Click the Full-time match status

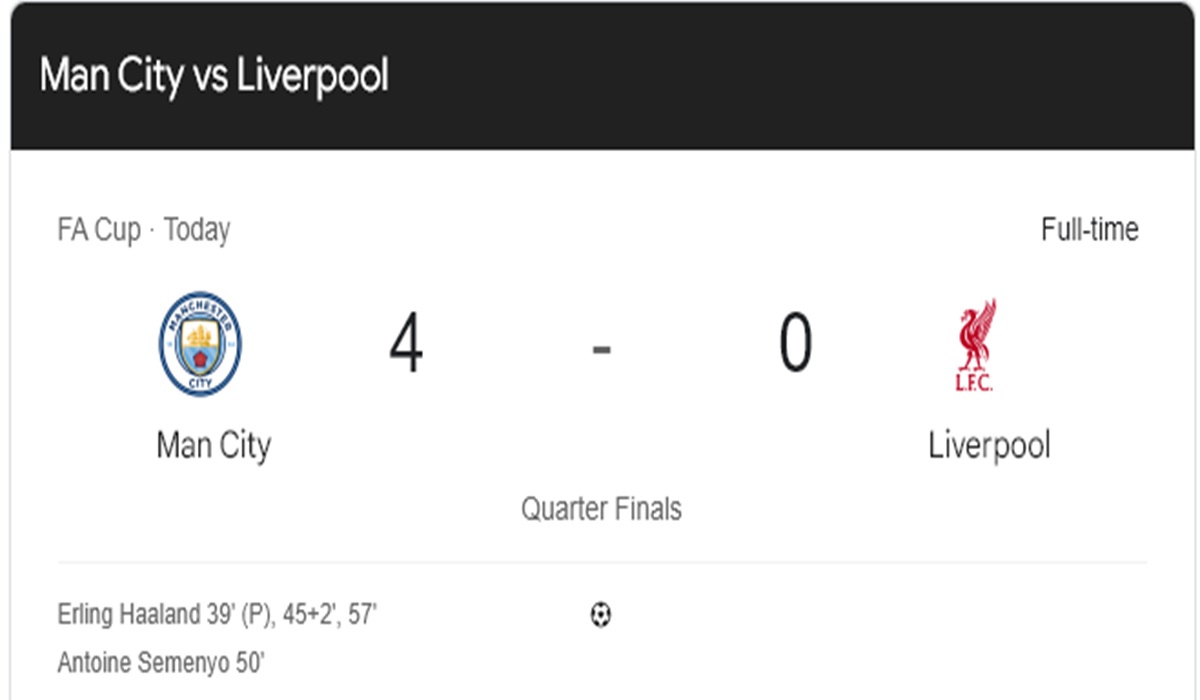[1089, 230]
